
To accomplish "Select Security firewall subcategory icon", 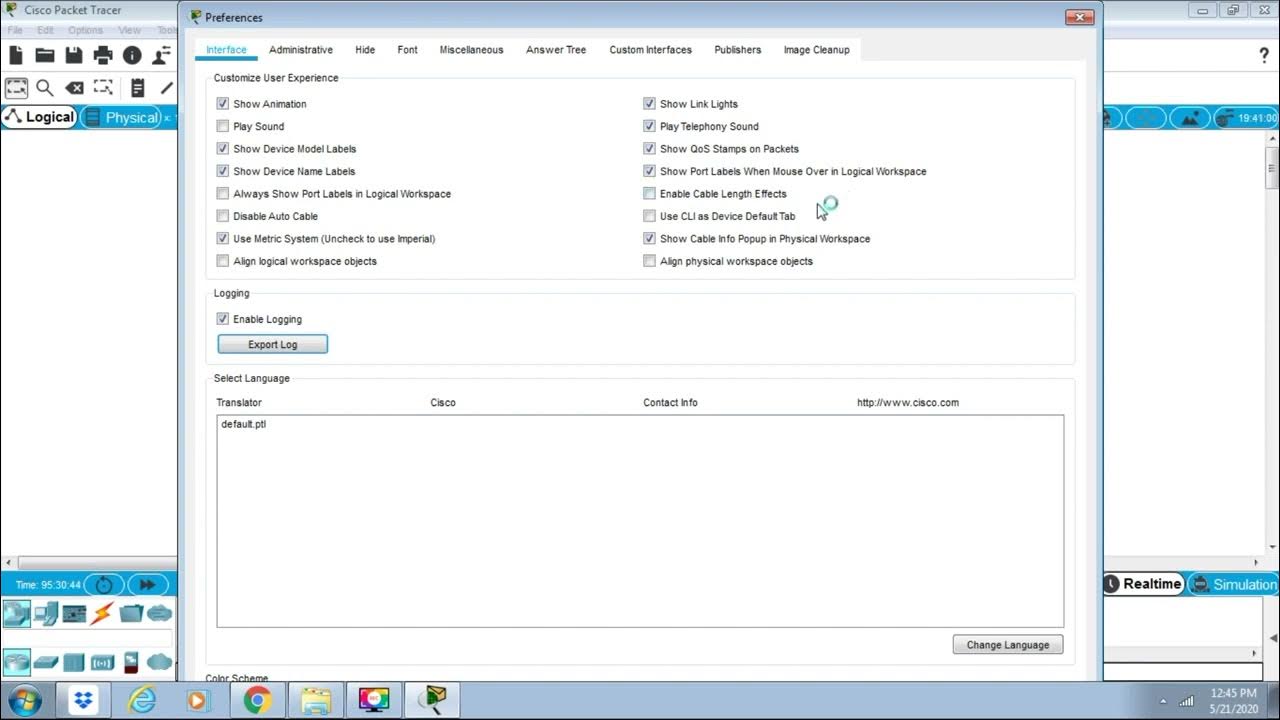I will coord(130,662).
